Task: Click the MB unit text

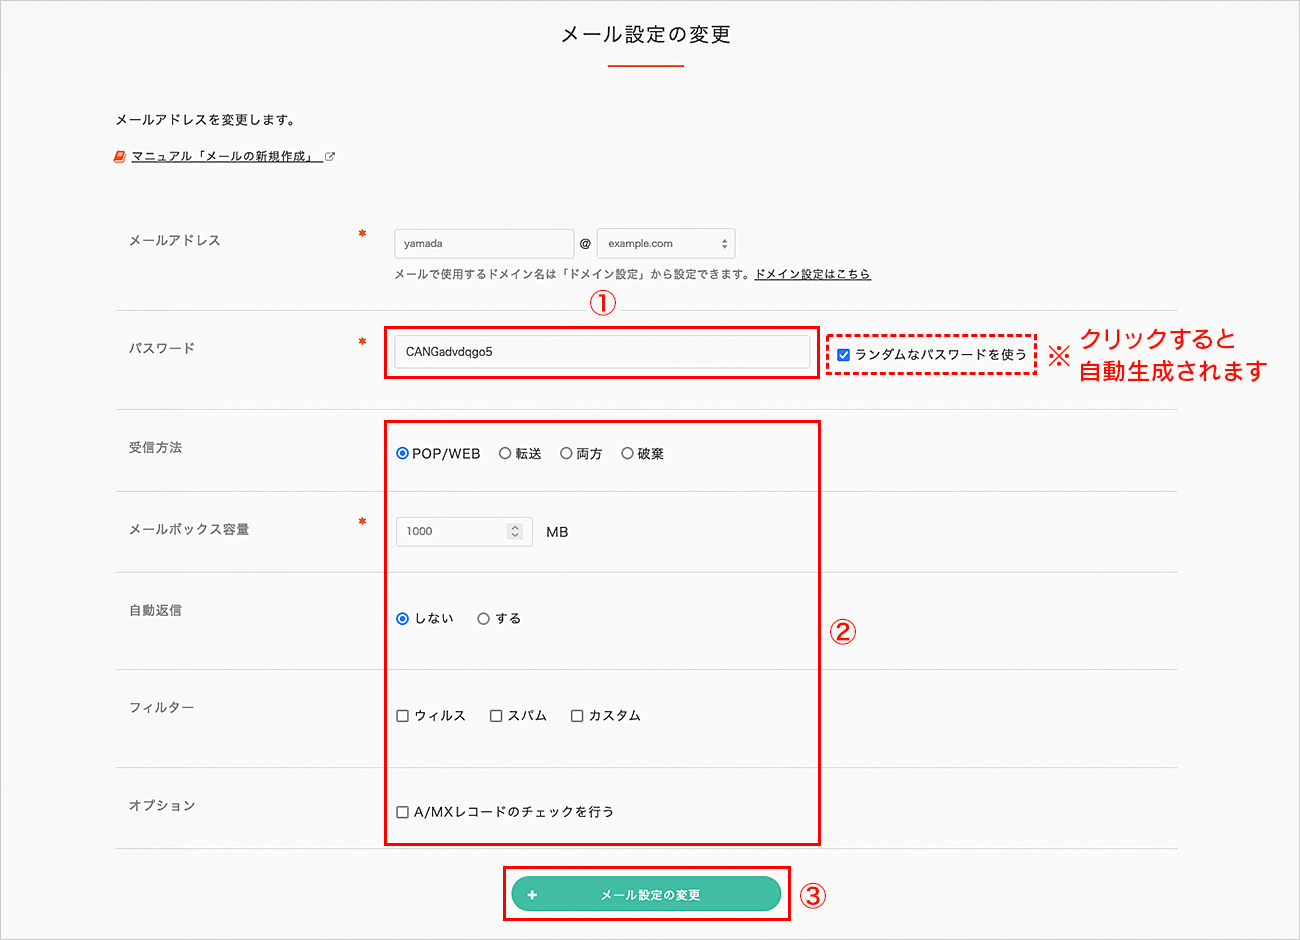Action: point(557,532)
